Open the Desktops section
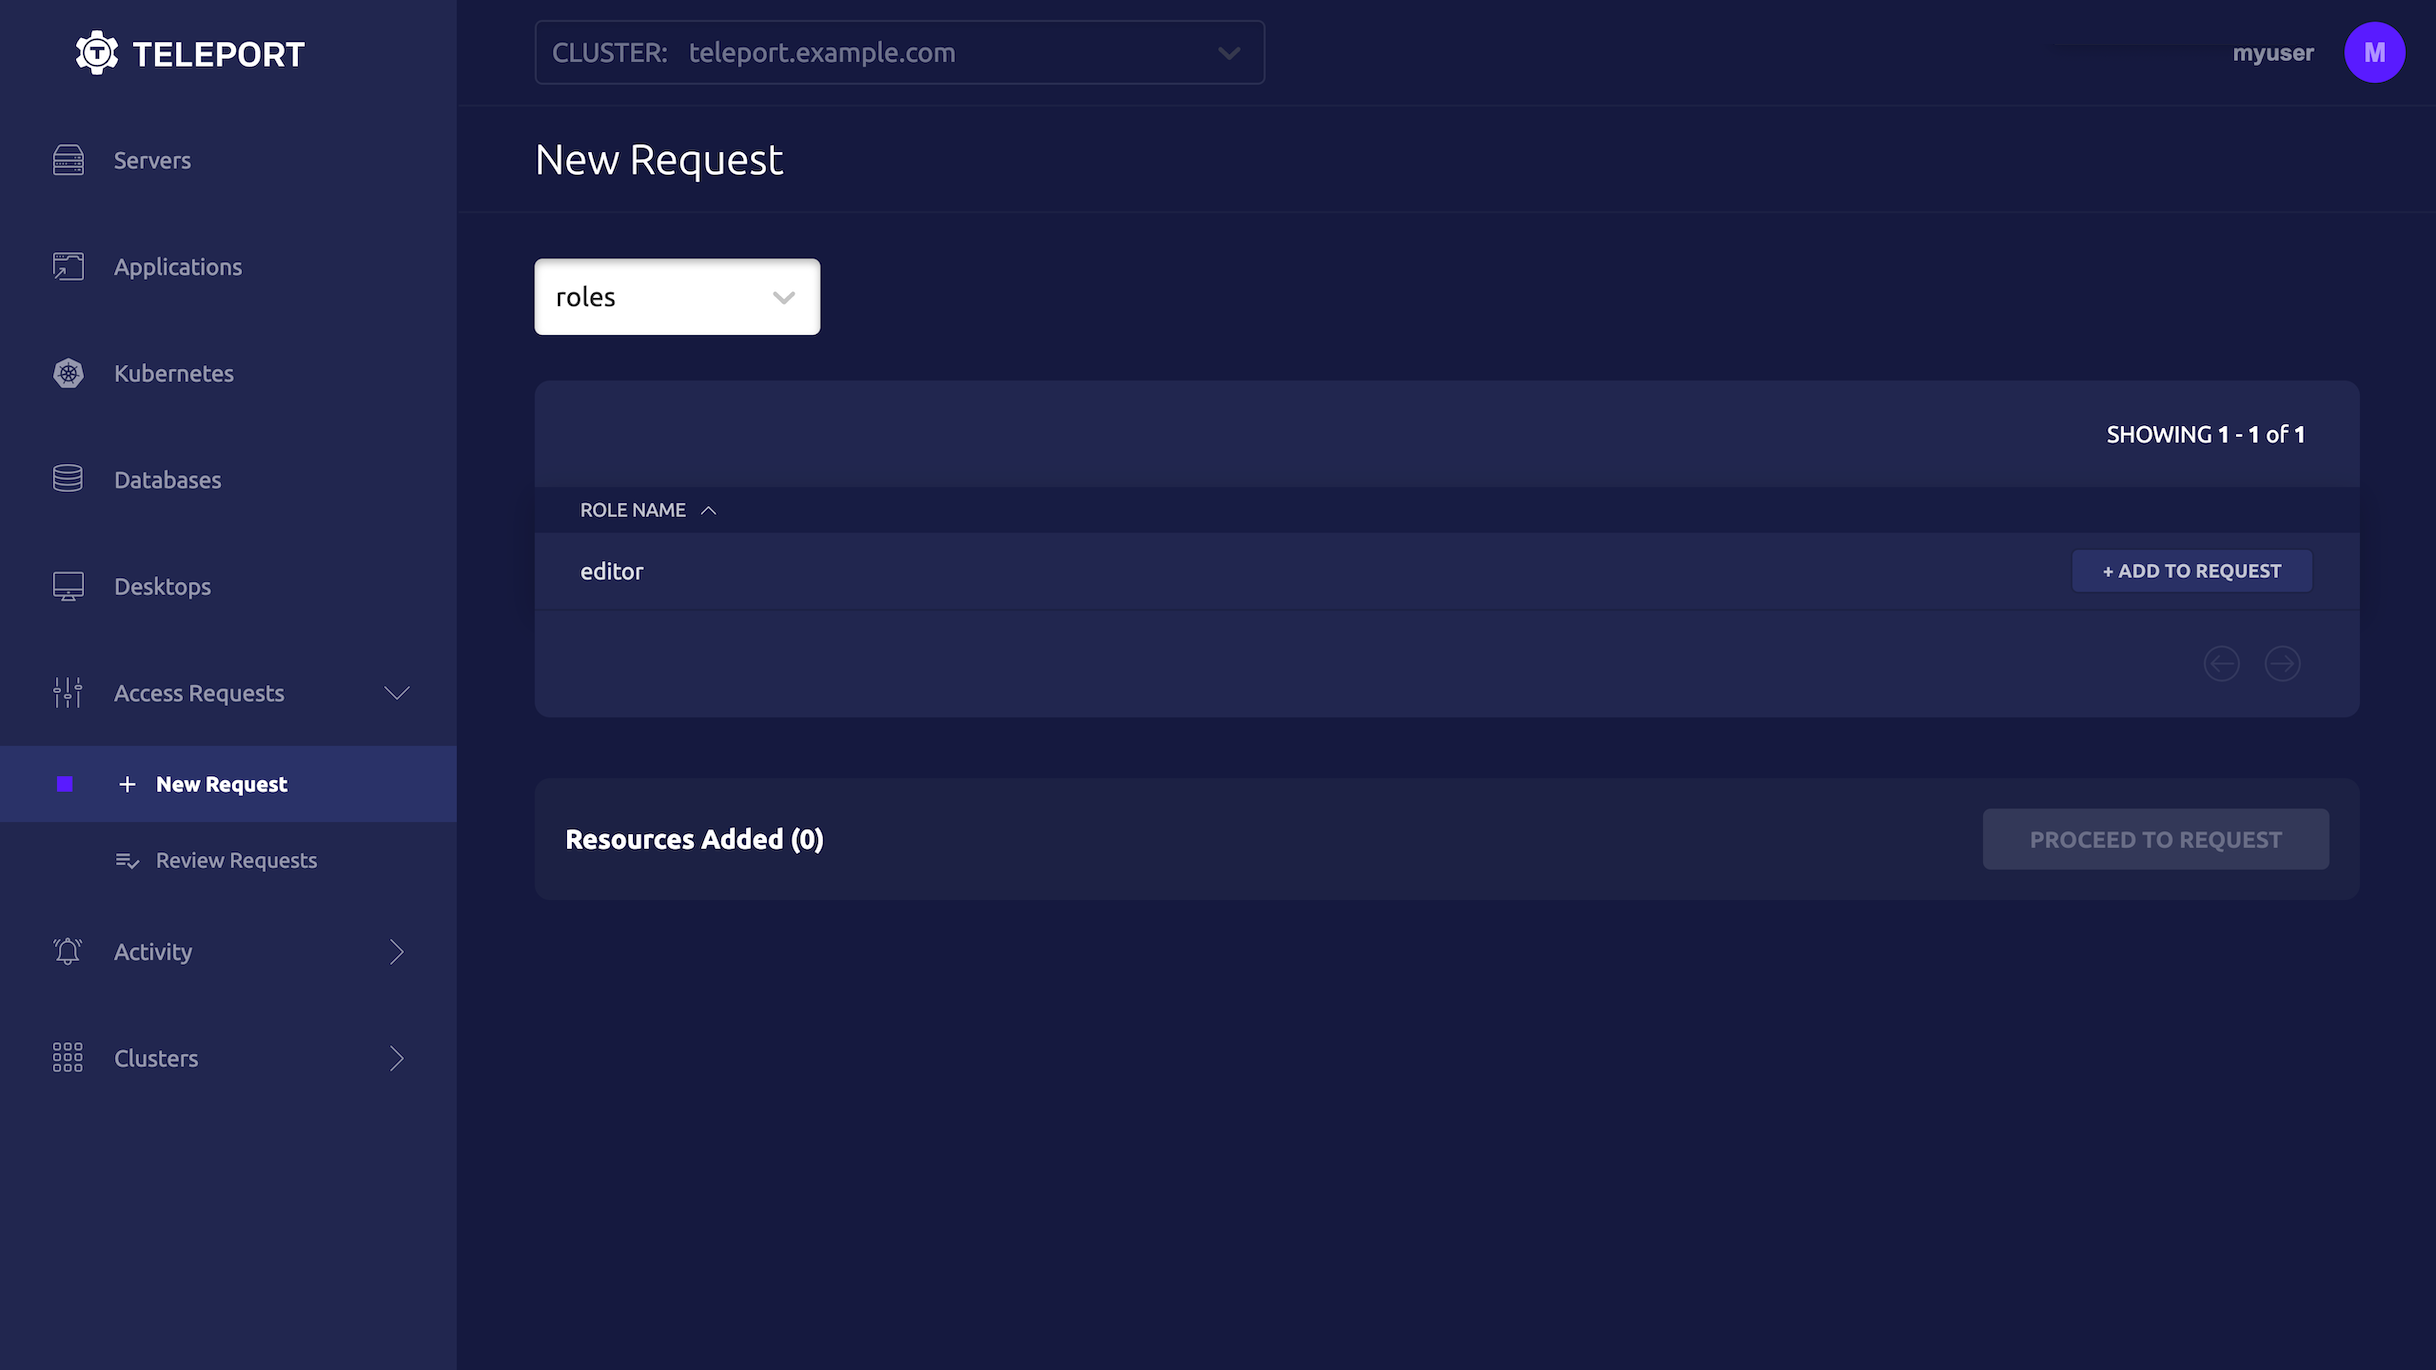Image resolution: width=2436 pixels, height=1370 pixels. [162, 585]
